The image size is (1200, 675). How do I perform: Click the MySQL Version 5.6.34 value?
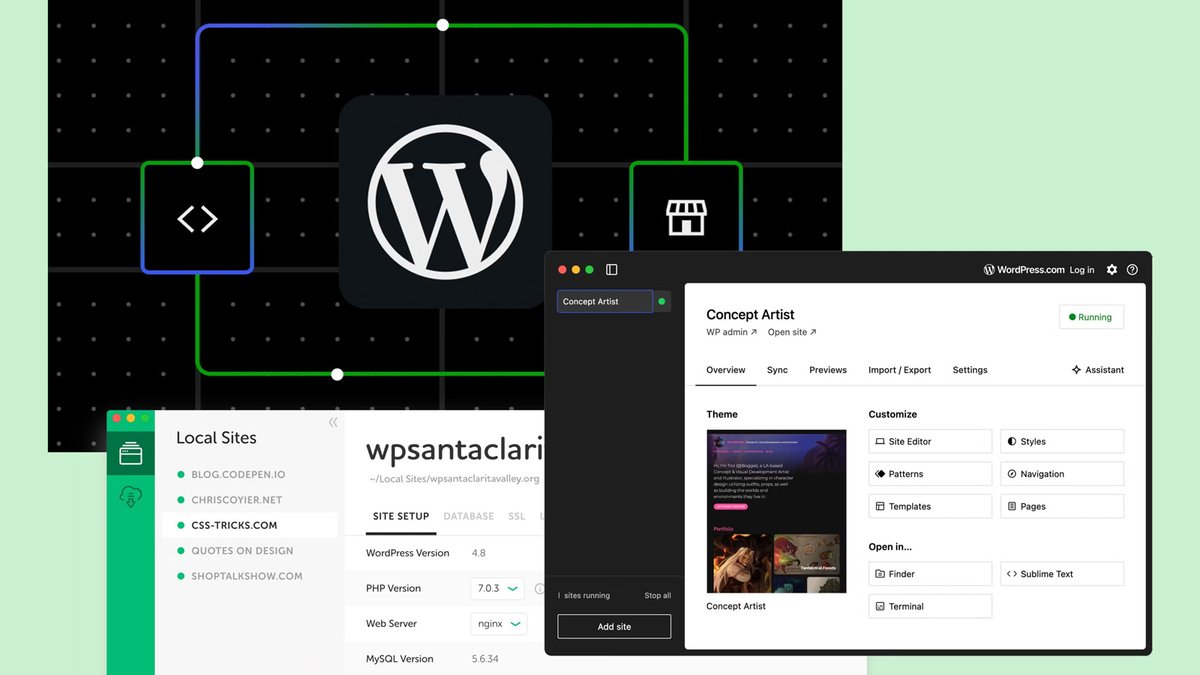click(x=485, y=659)
